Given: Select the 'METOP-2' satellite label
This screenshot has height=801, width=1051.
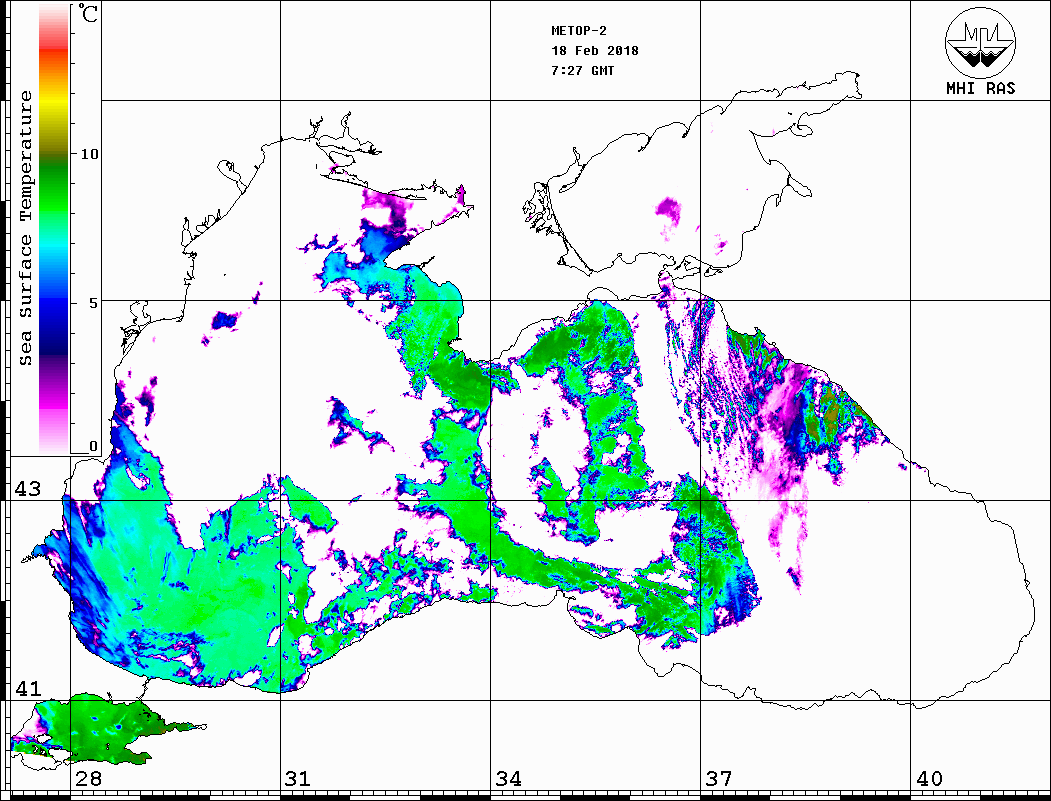Looking at the screenshot, I should [x=579, y=30].
